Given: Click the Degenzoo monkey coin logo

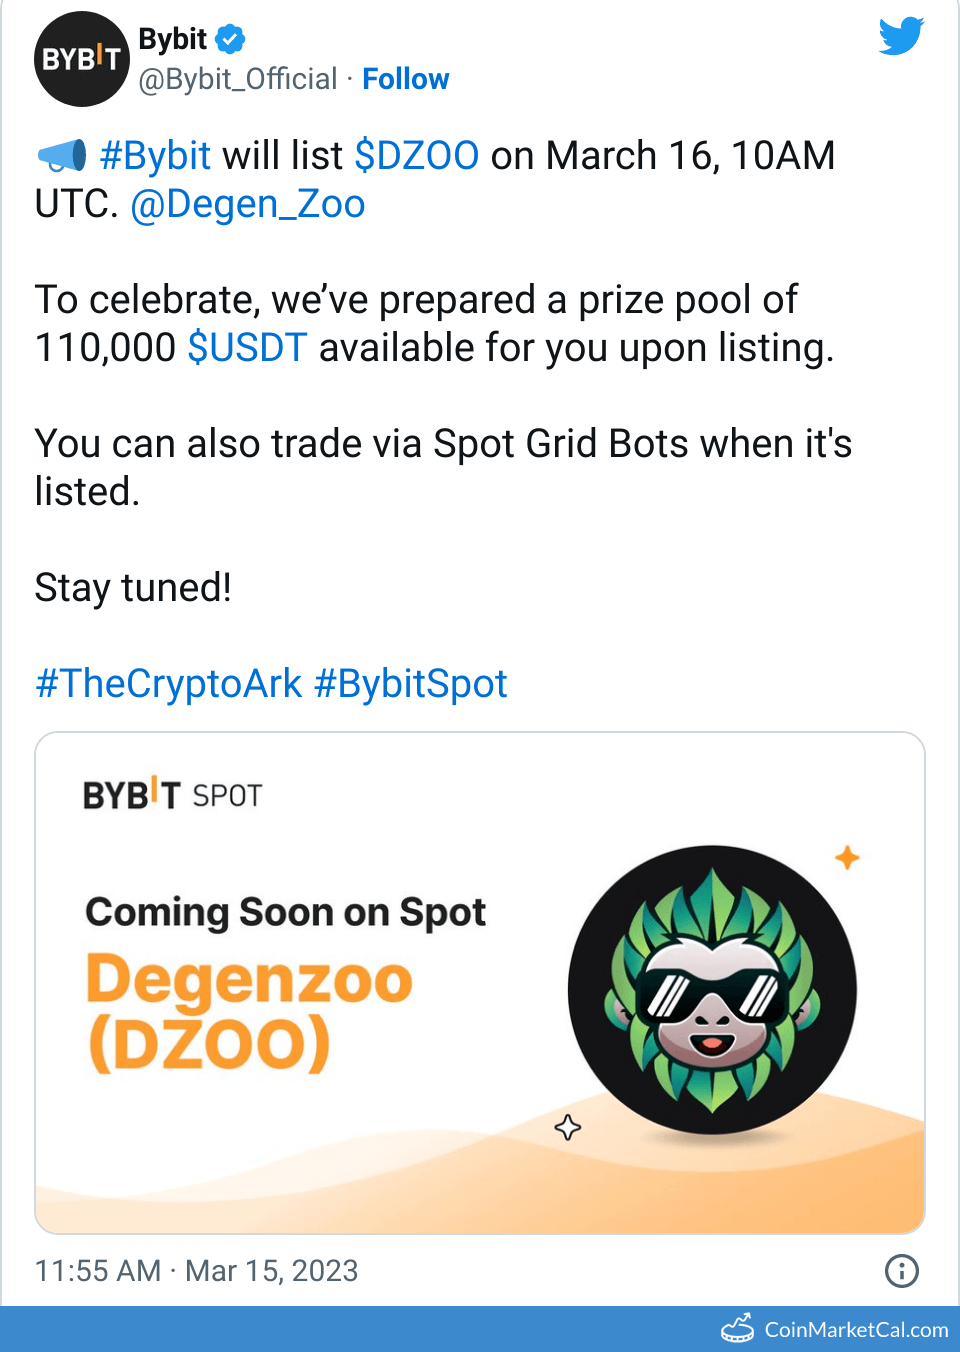Looking at the screenshot, I should pos(712,990).
